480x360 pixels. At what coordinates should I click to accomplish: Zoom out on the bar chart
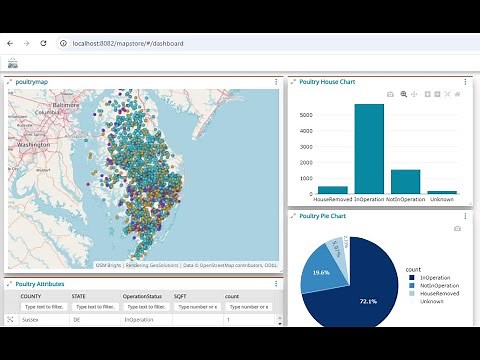coord(437,94)
